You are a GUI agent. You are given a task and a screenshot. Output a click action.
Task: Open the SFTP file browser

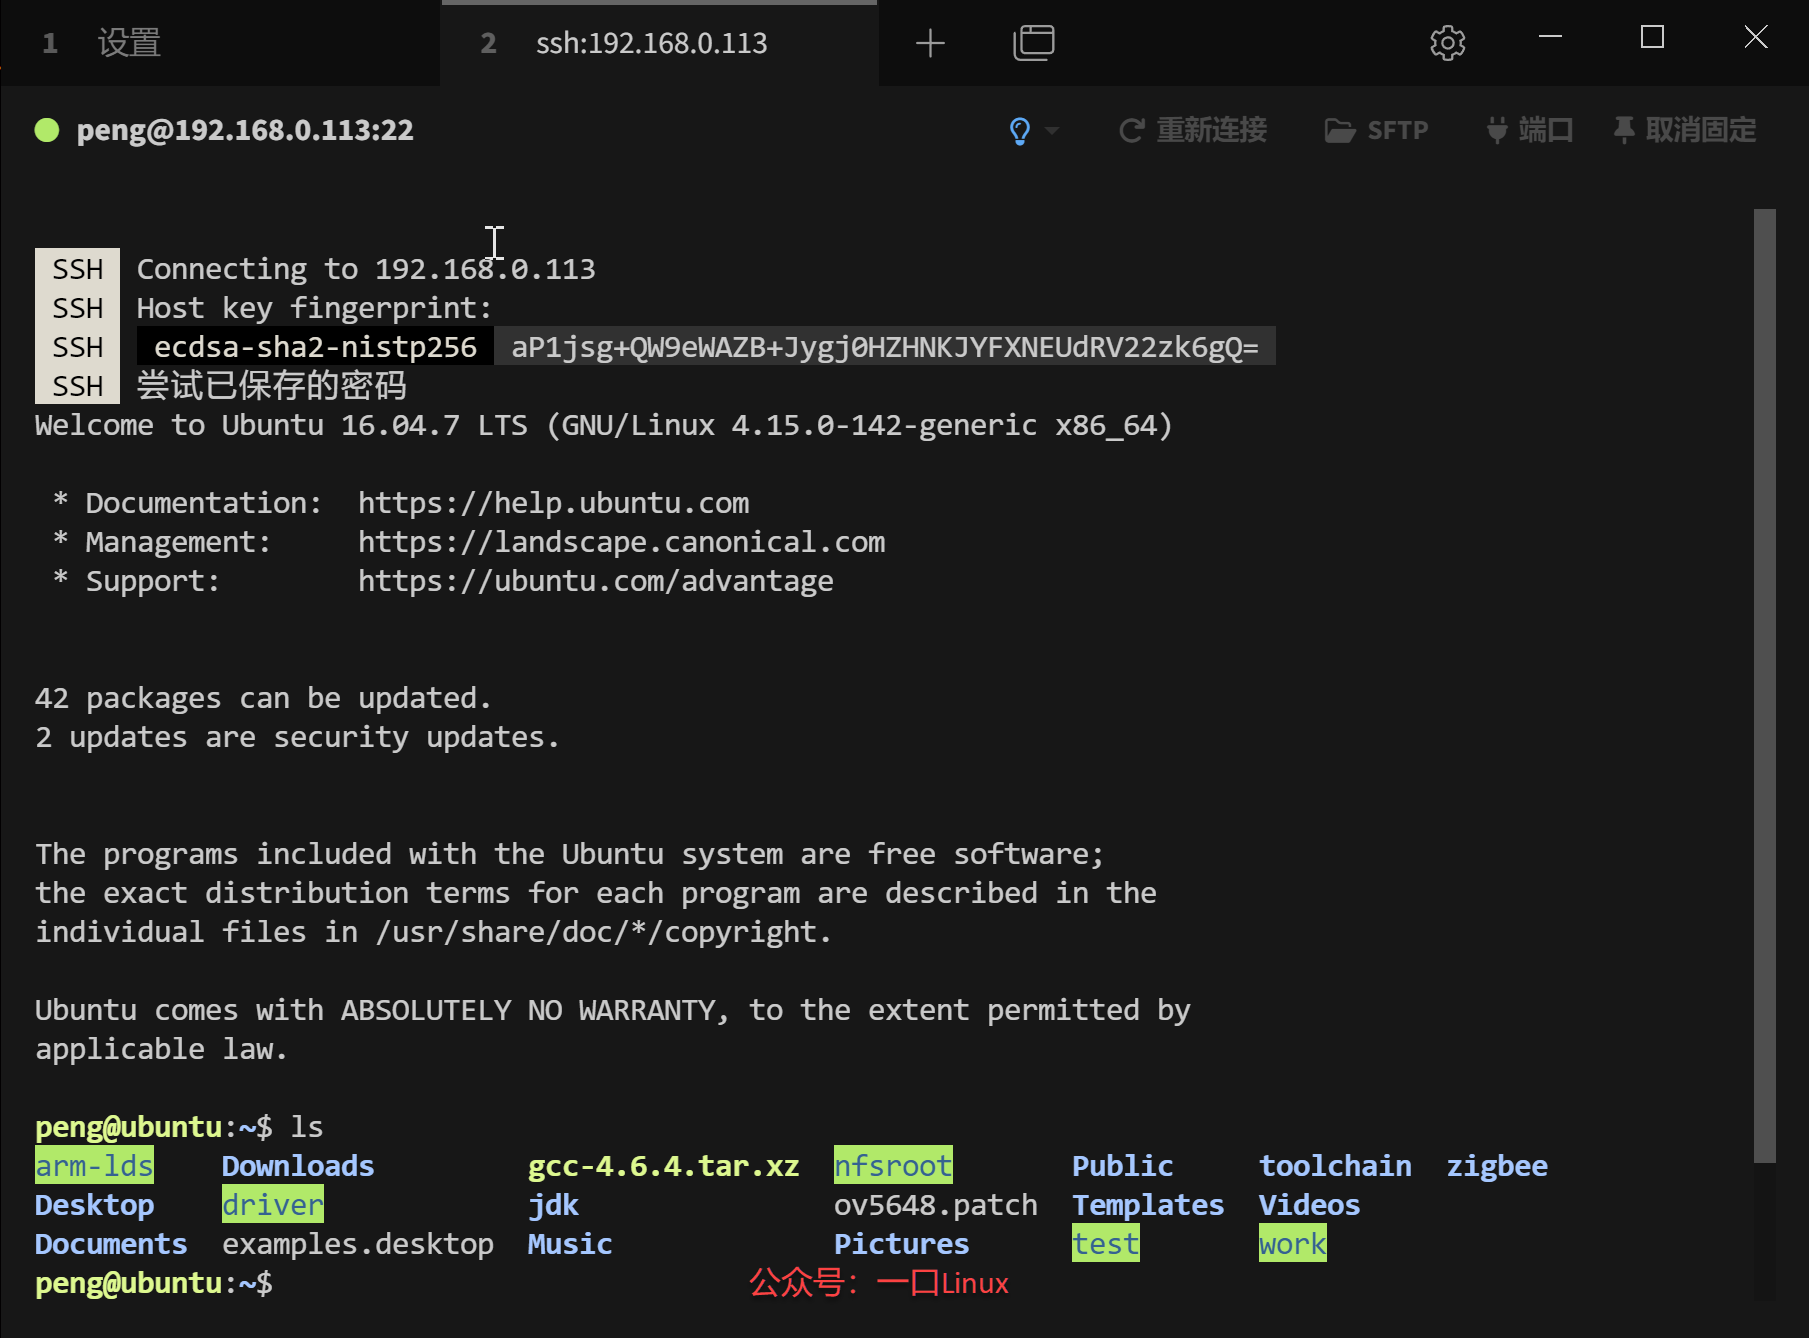[x=1376, y=131]
